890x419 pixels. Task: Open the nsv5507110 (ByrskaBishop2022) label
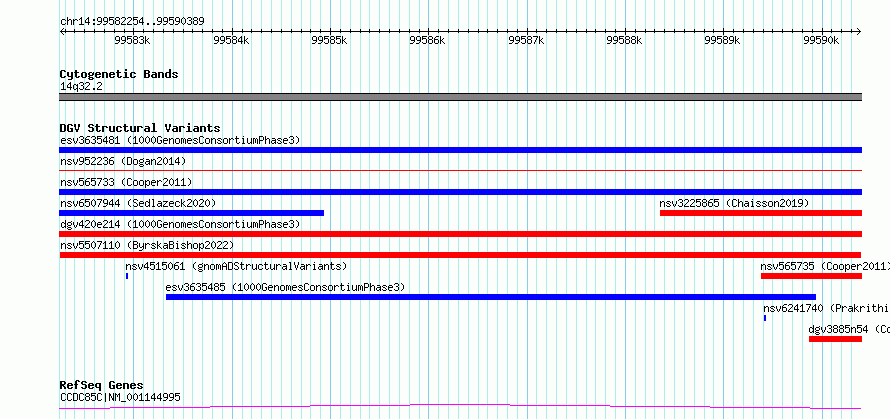[x=147, y=245]
